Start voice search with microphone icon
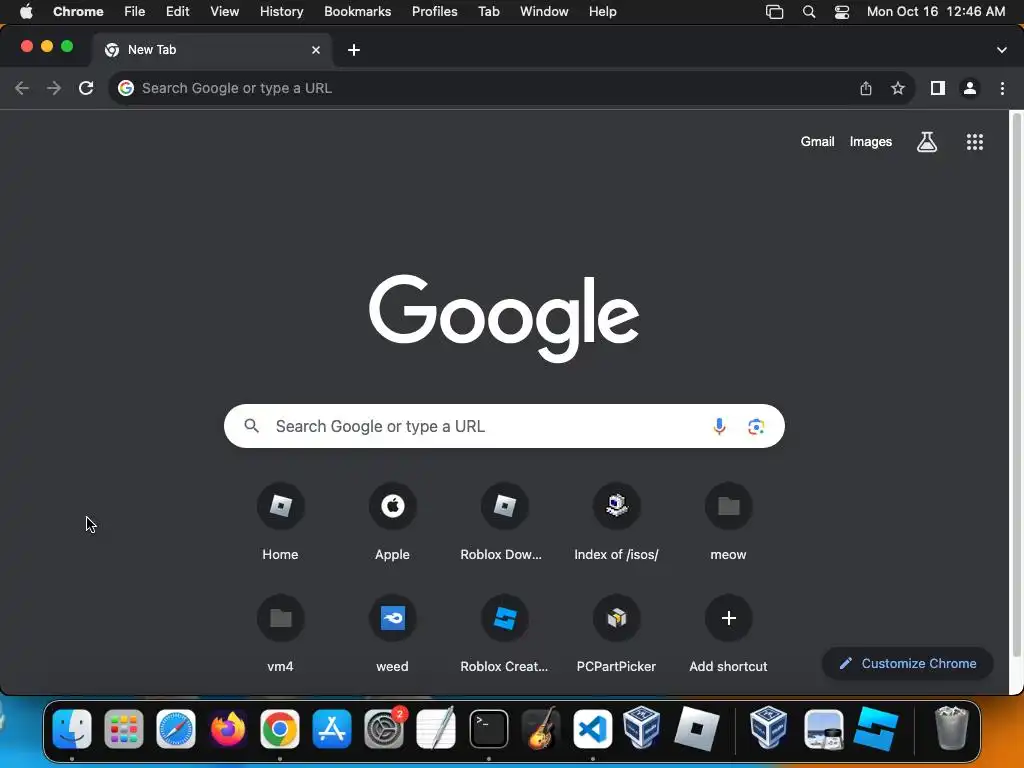The height and width of the screenshot is (768, 1024). pyautogui.click(x=719, y=426)
